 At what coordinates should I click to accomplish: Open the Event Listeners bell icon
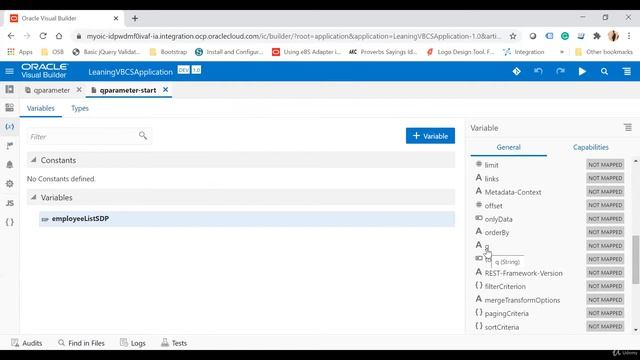(9, 164)
